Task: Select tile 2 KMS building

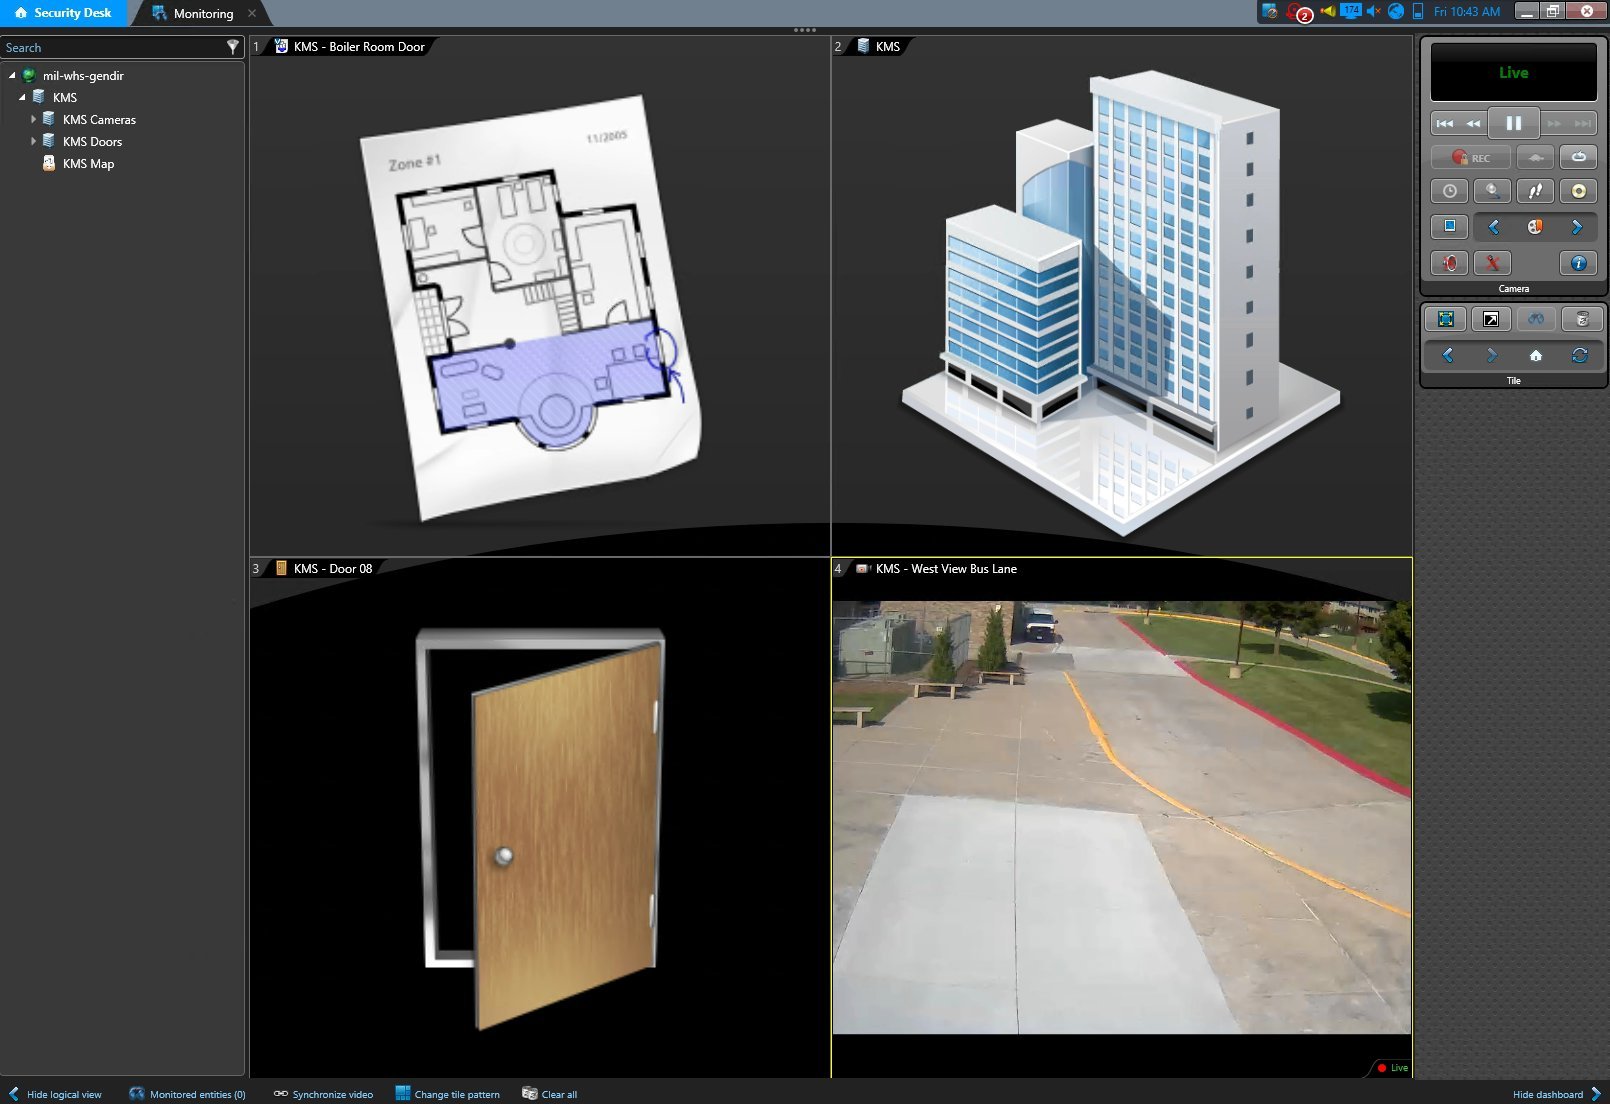Action: click(x=1122, y=296)
